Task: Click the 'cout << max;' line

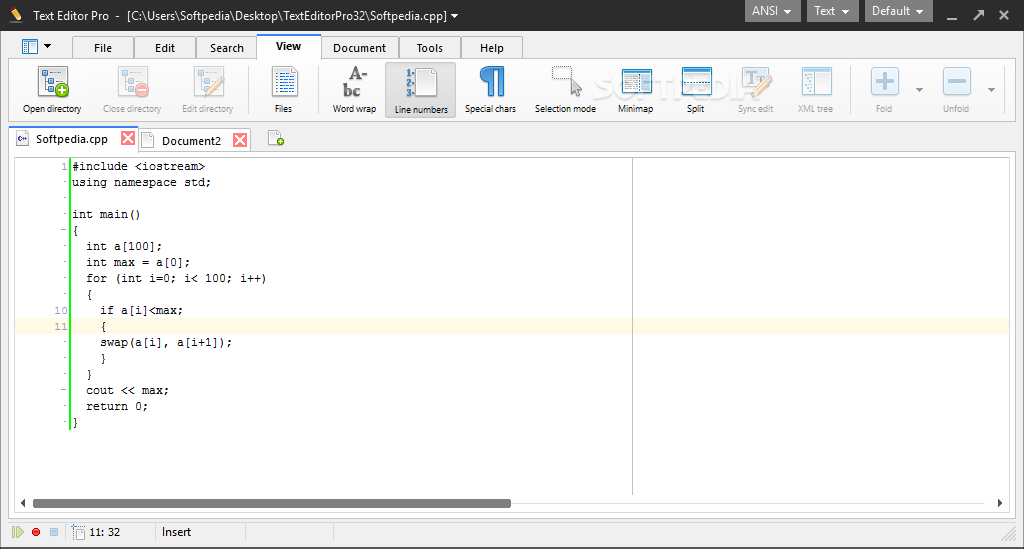Action: 127,390
